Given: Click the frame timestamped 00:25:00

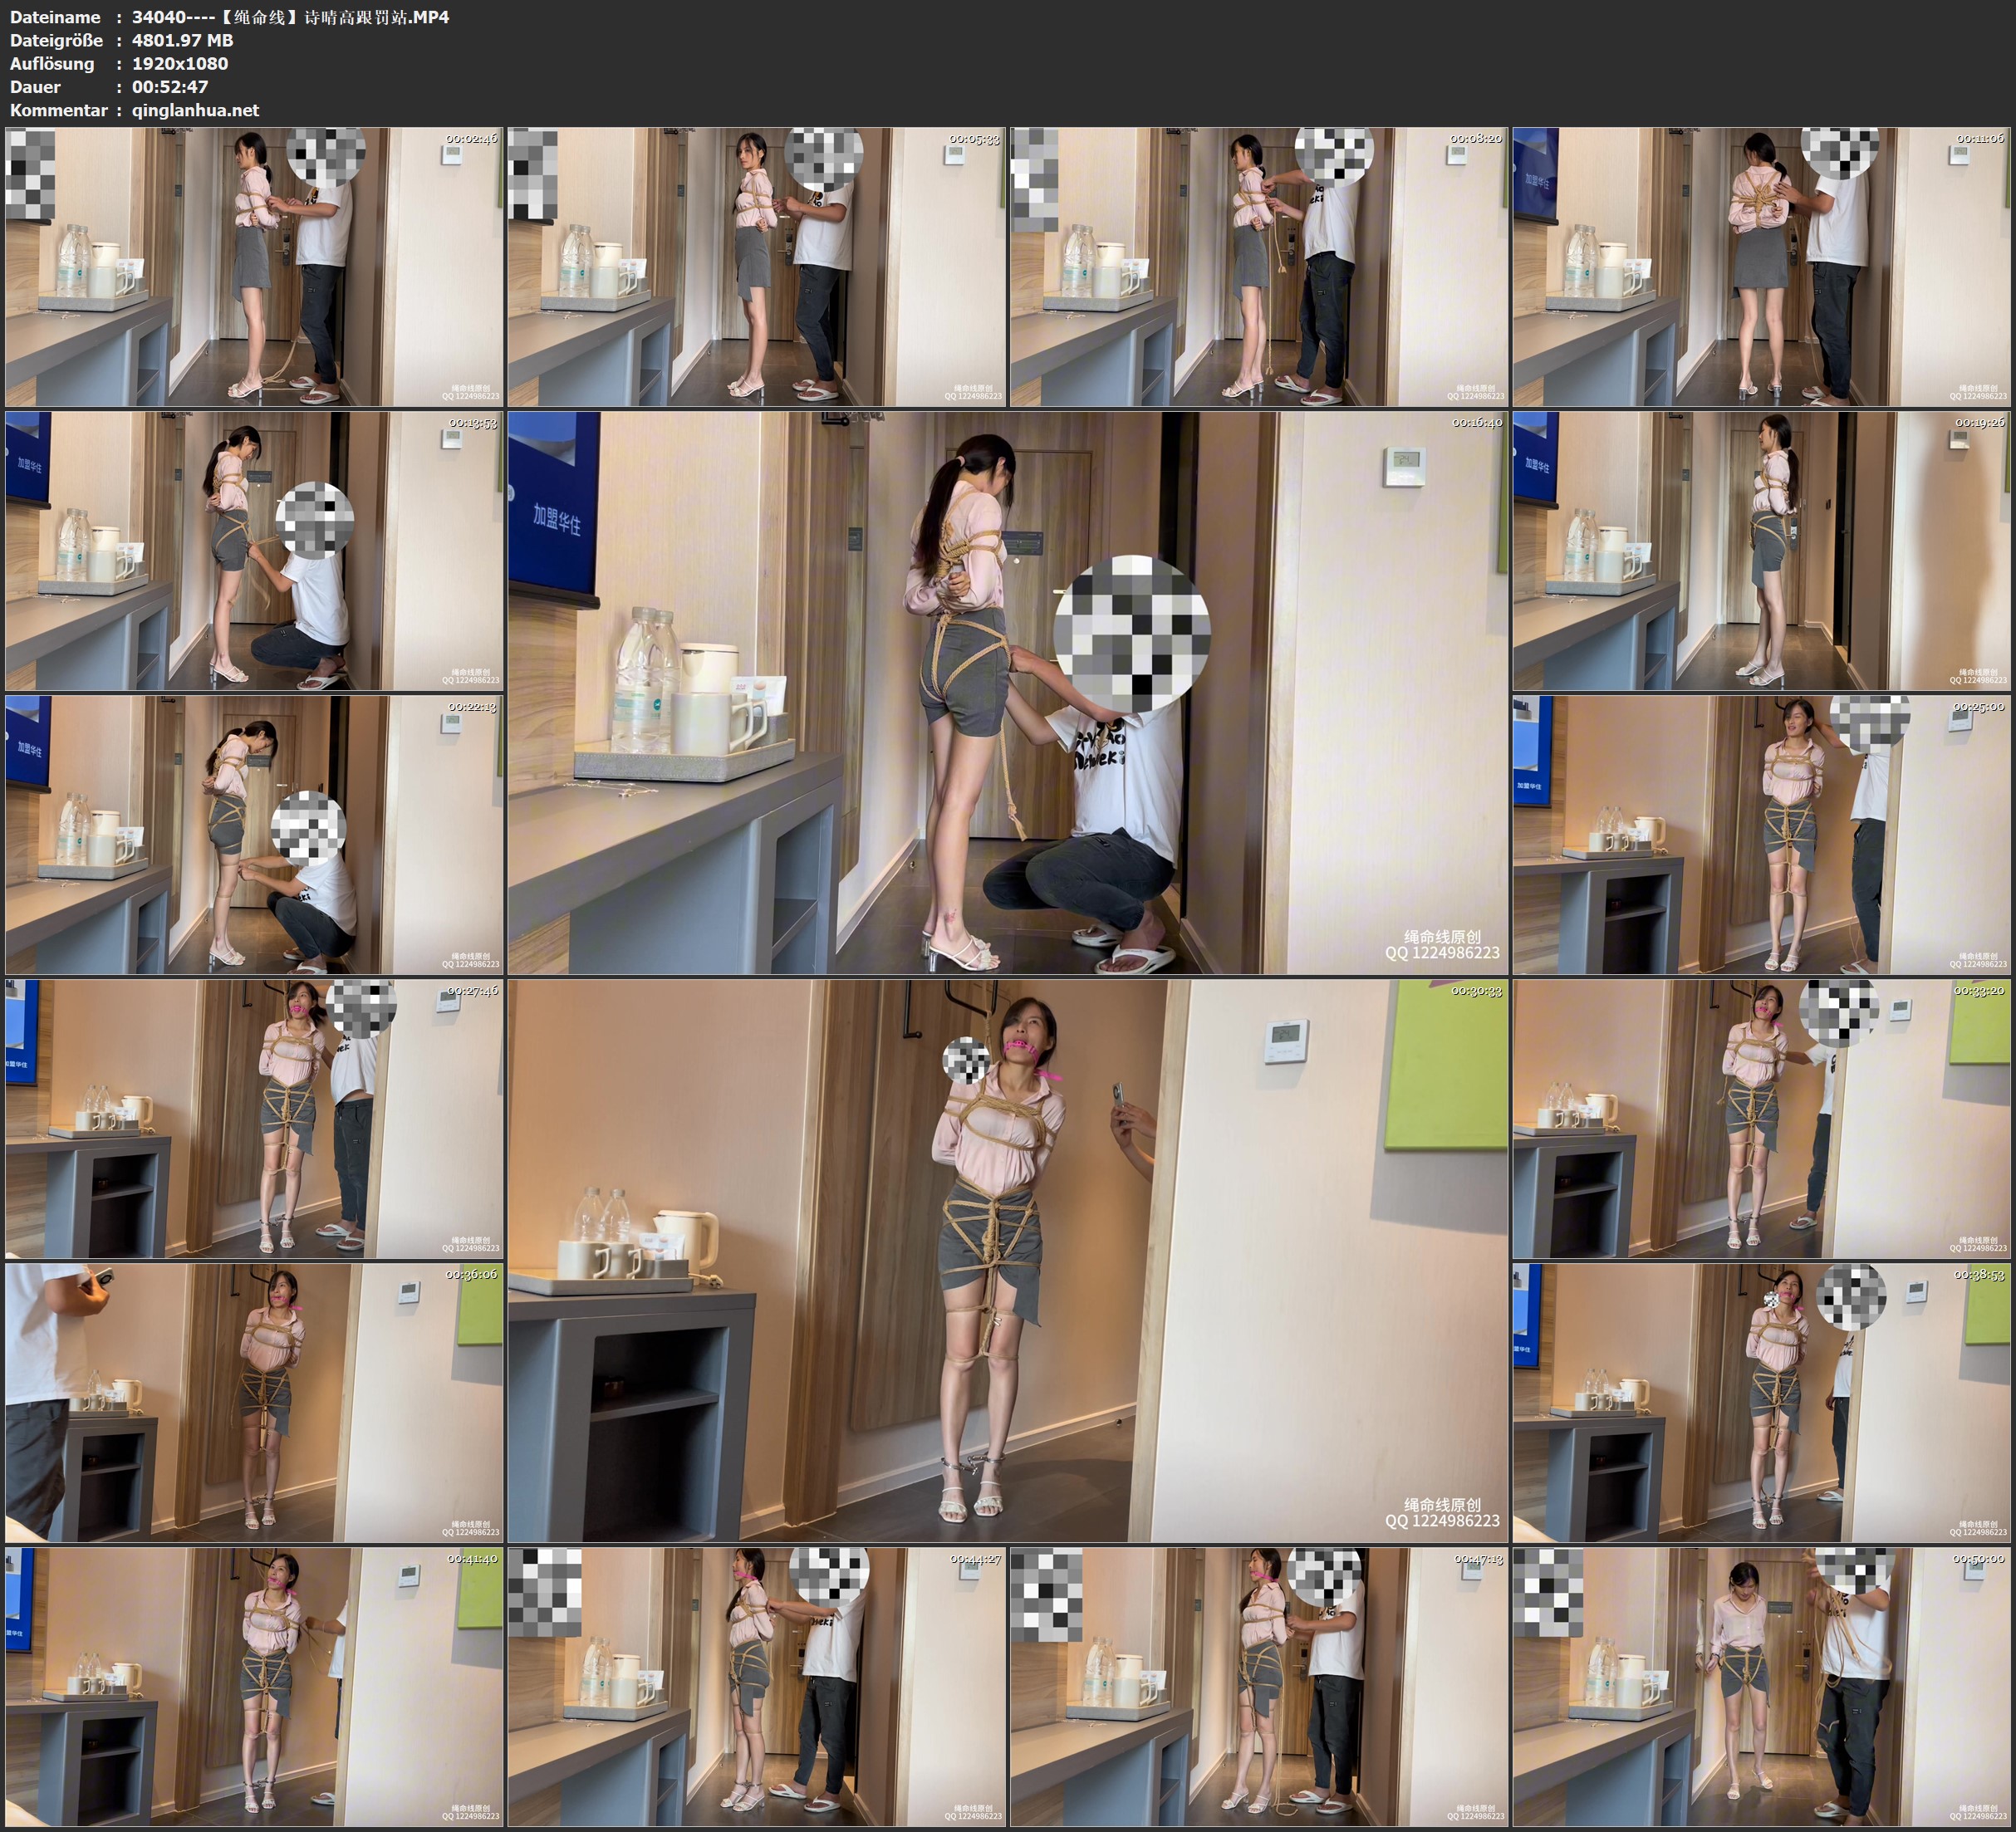Looking at the screenshot, I should coord(1762,835).
